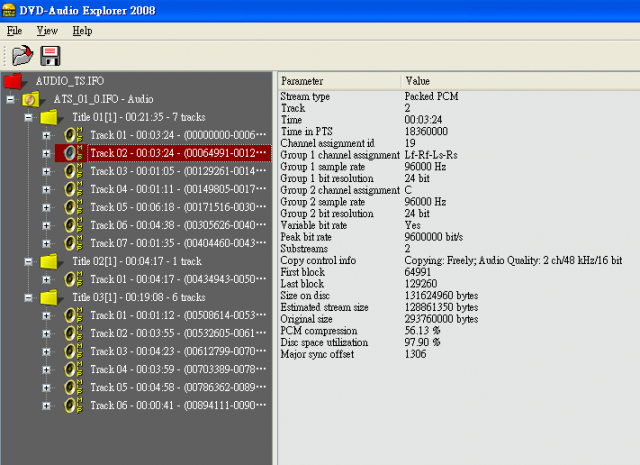Screen dimensions: 640x465
Task: Click the Major sync offset parameter
Action: (317, 354)
